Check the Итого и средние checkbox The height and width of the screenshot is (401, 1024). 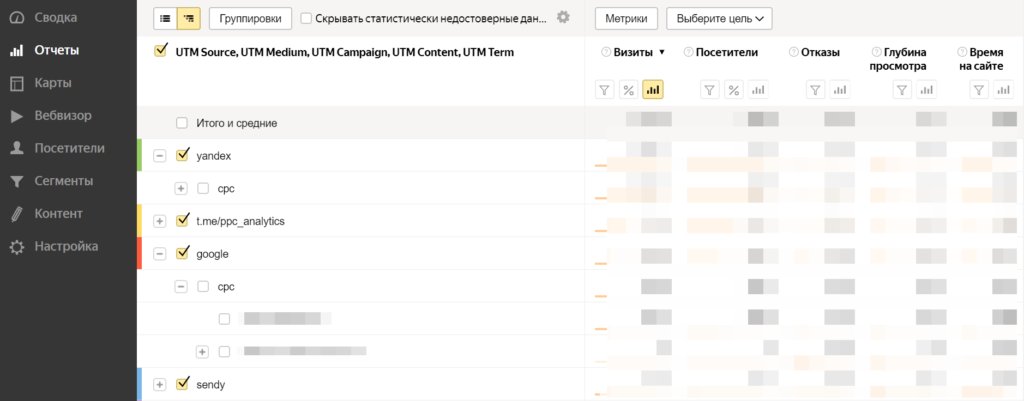[182, 123]
